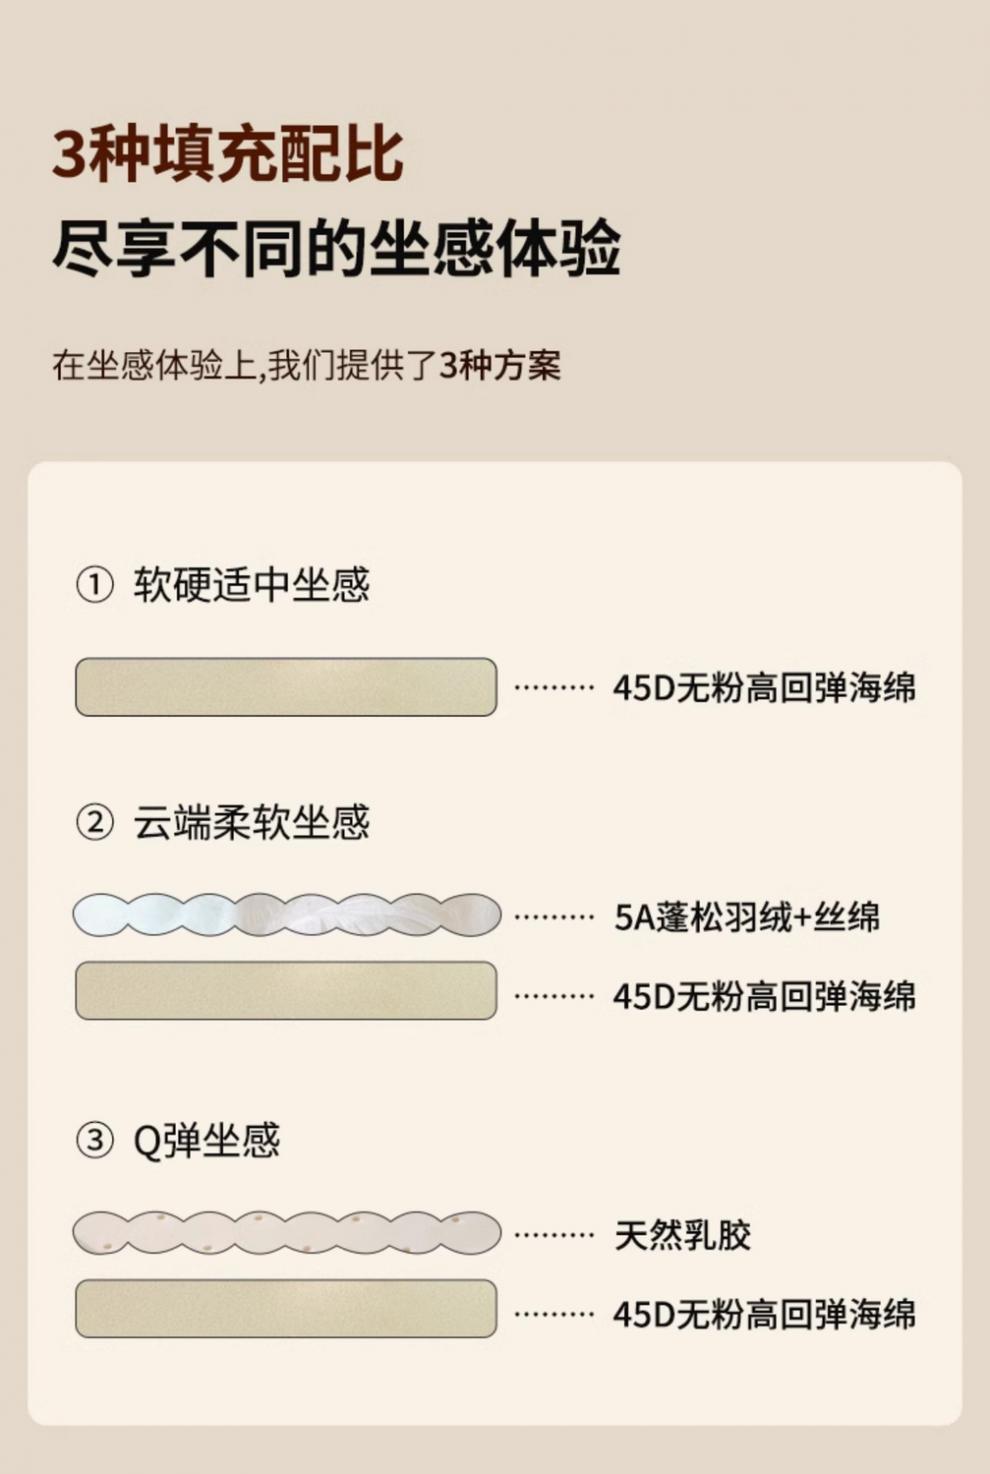Click the dotted line beside 天然乳胶
Image resolution: width=990 pixels, height=1474 pixels.
coord(554,1235)
